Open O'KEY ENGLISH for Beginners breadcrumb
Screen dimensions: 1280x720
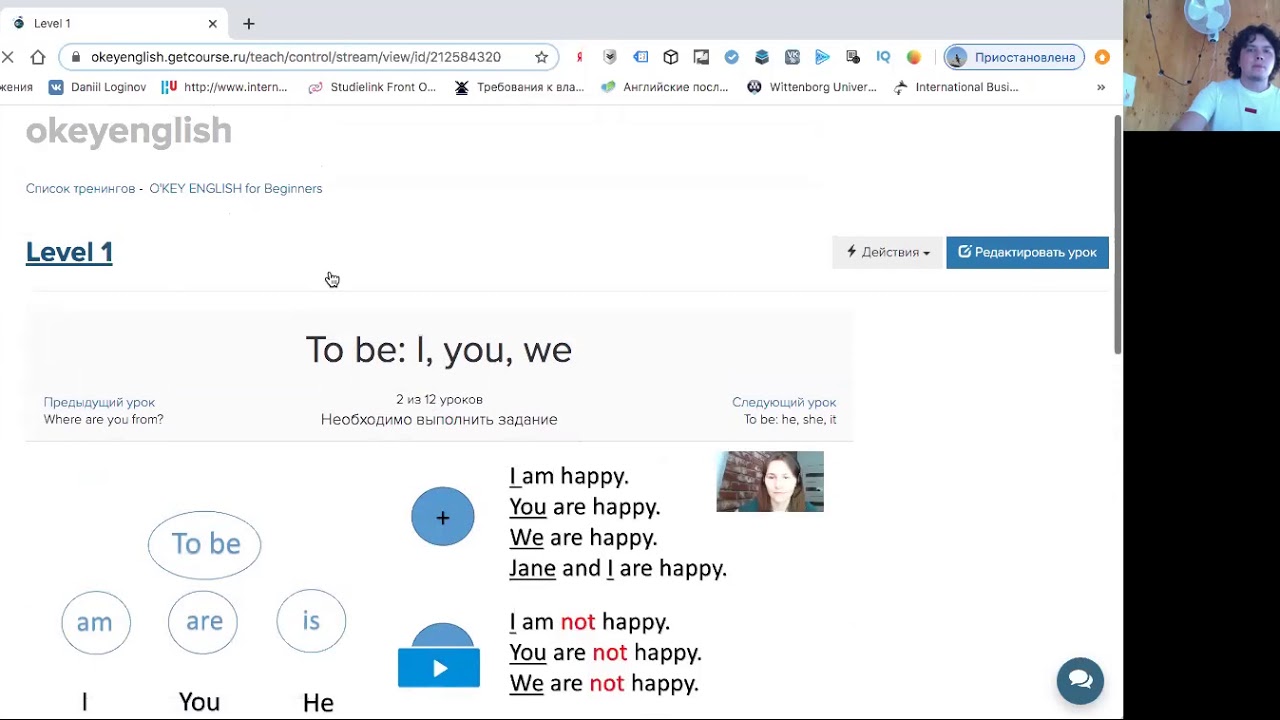(x=236, y=188)
